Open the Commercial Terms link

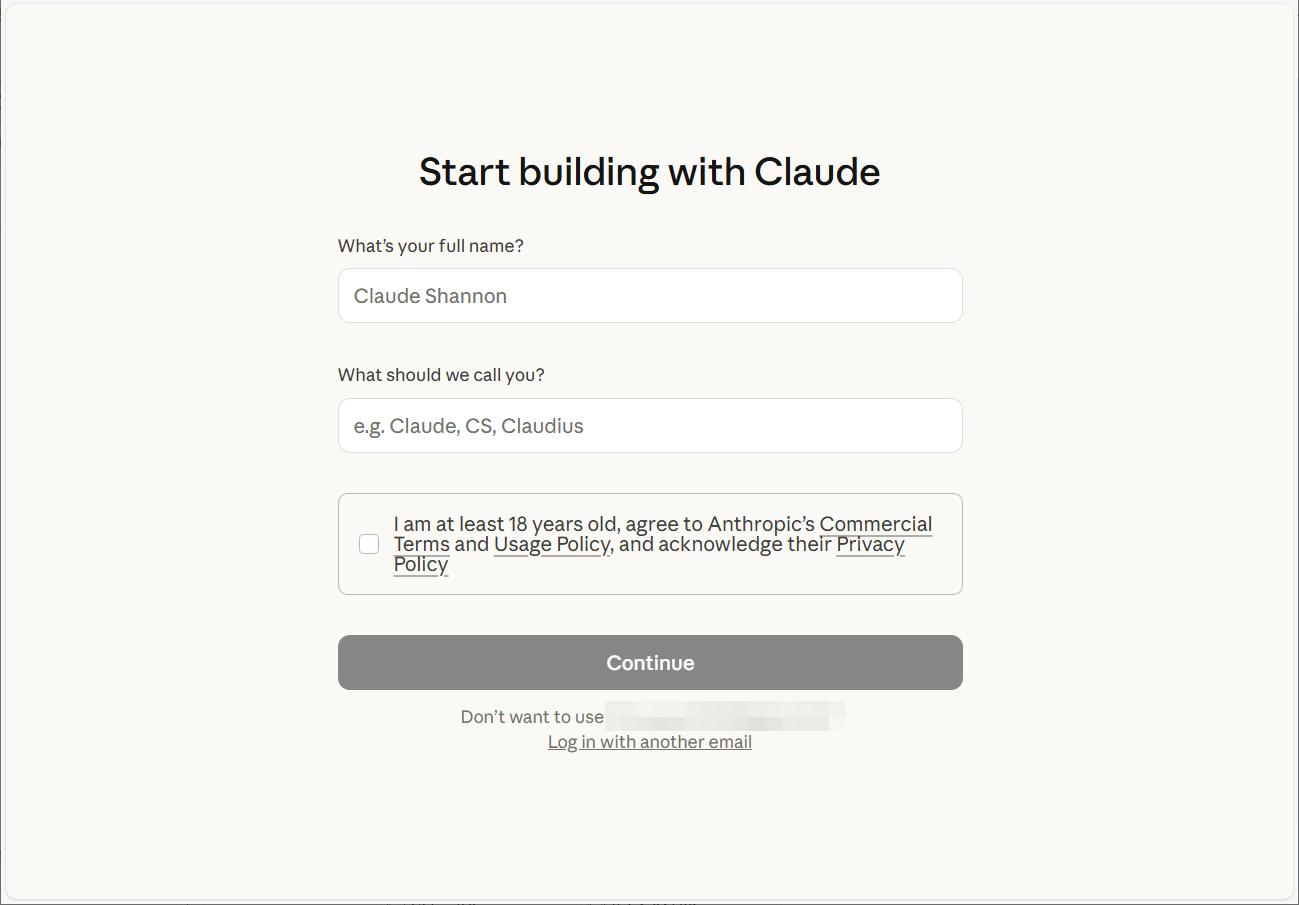click(x=875, y=524)
